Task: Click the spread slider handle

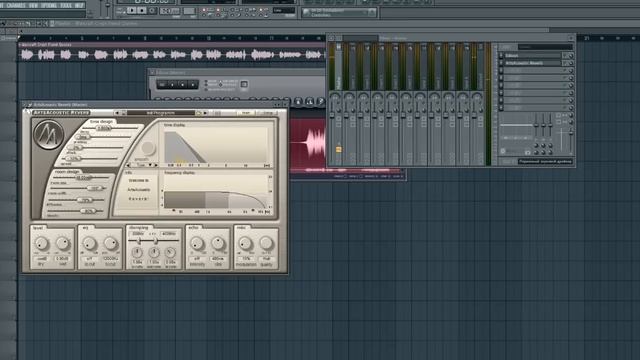Action: 73,158
